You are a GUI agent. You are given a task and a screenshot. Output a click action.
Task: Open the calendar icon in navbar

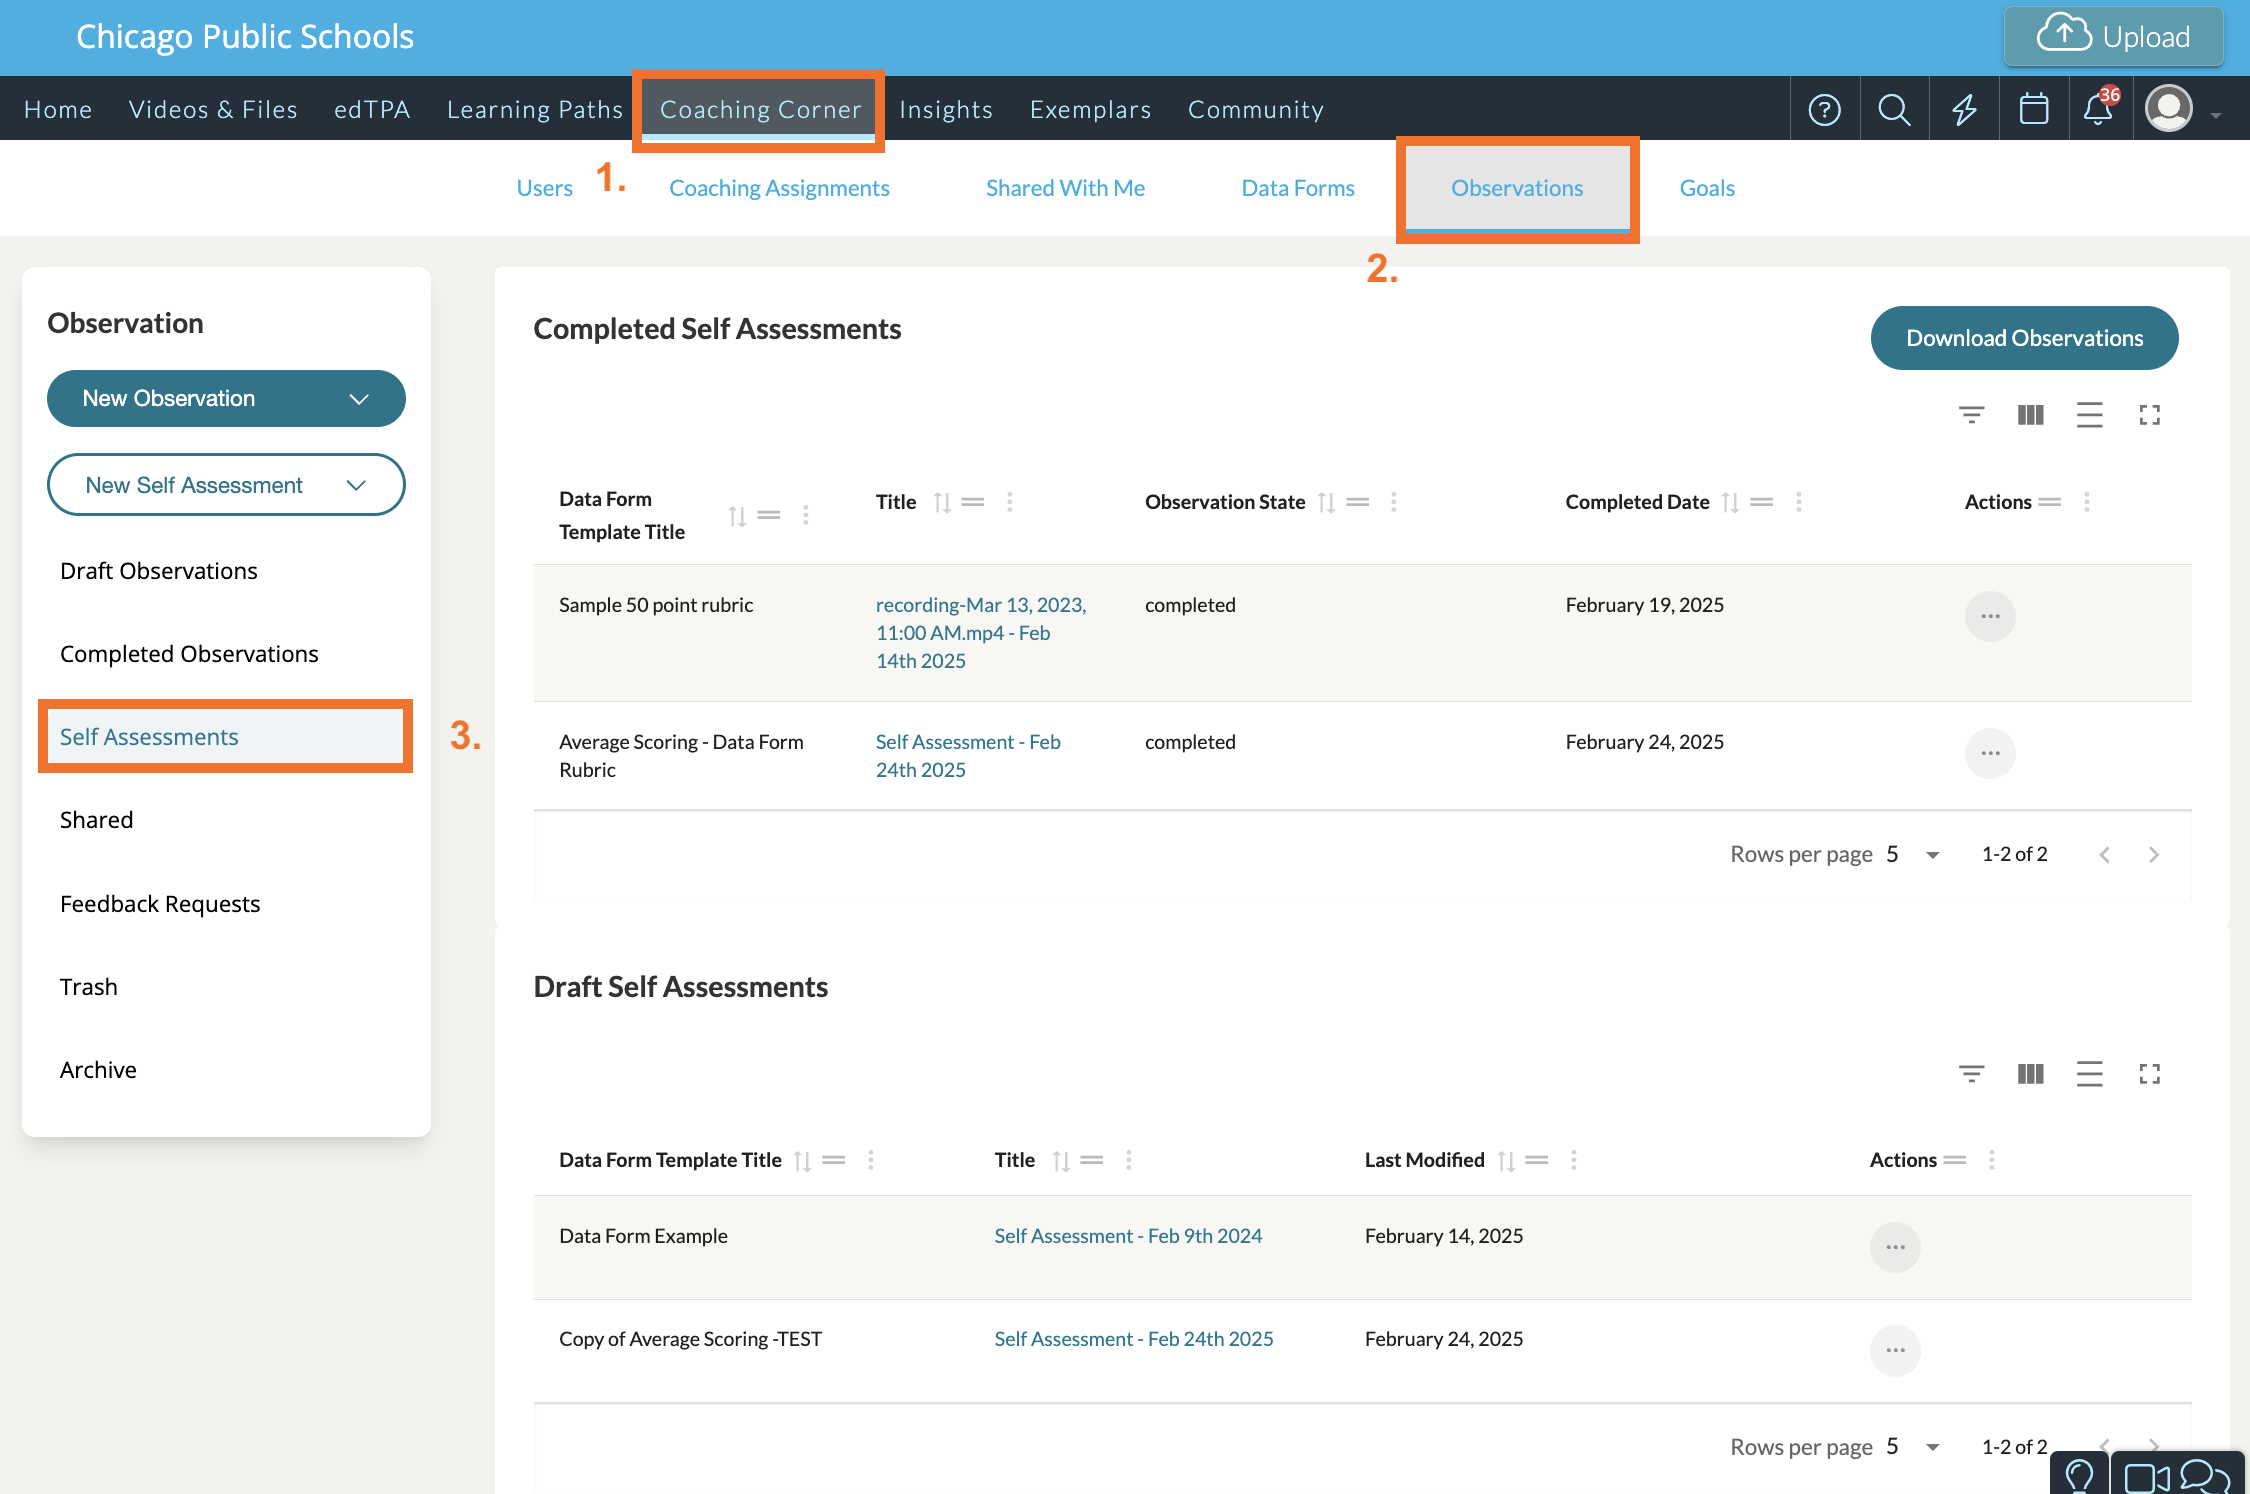(2033, 109)
